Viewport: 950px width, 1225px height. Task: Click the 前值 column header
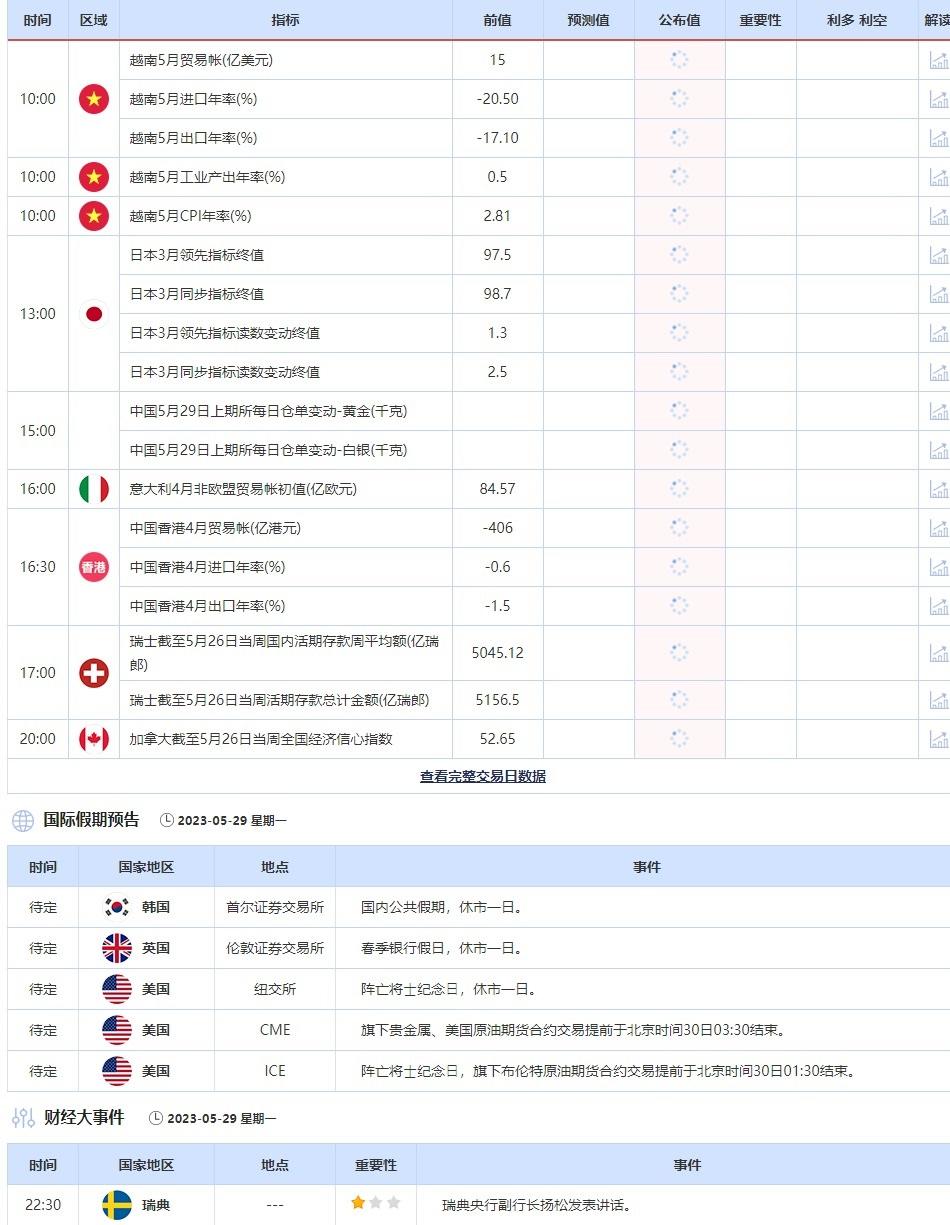(x=496, y=20)
